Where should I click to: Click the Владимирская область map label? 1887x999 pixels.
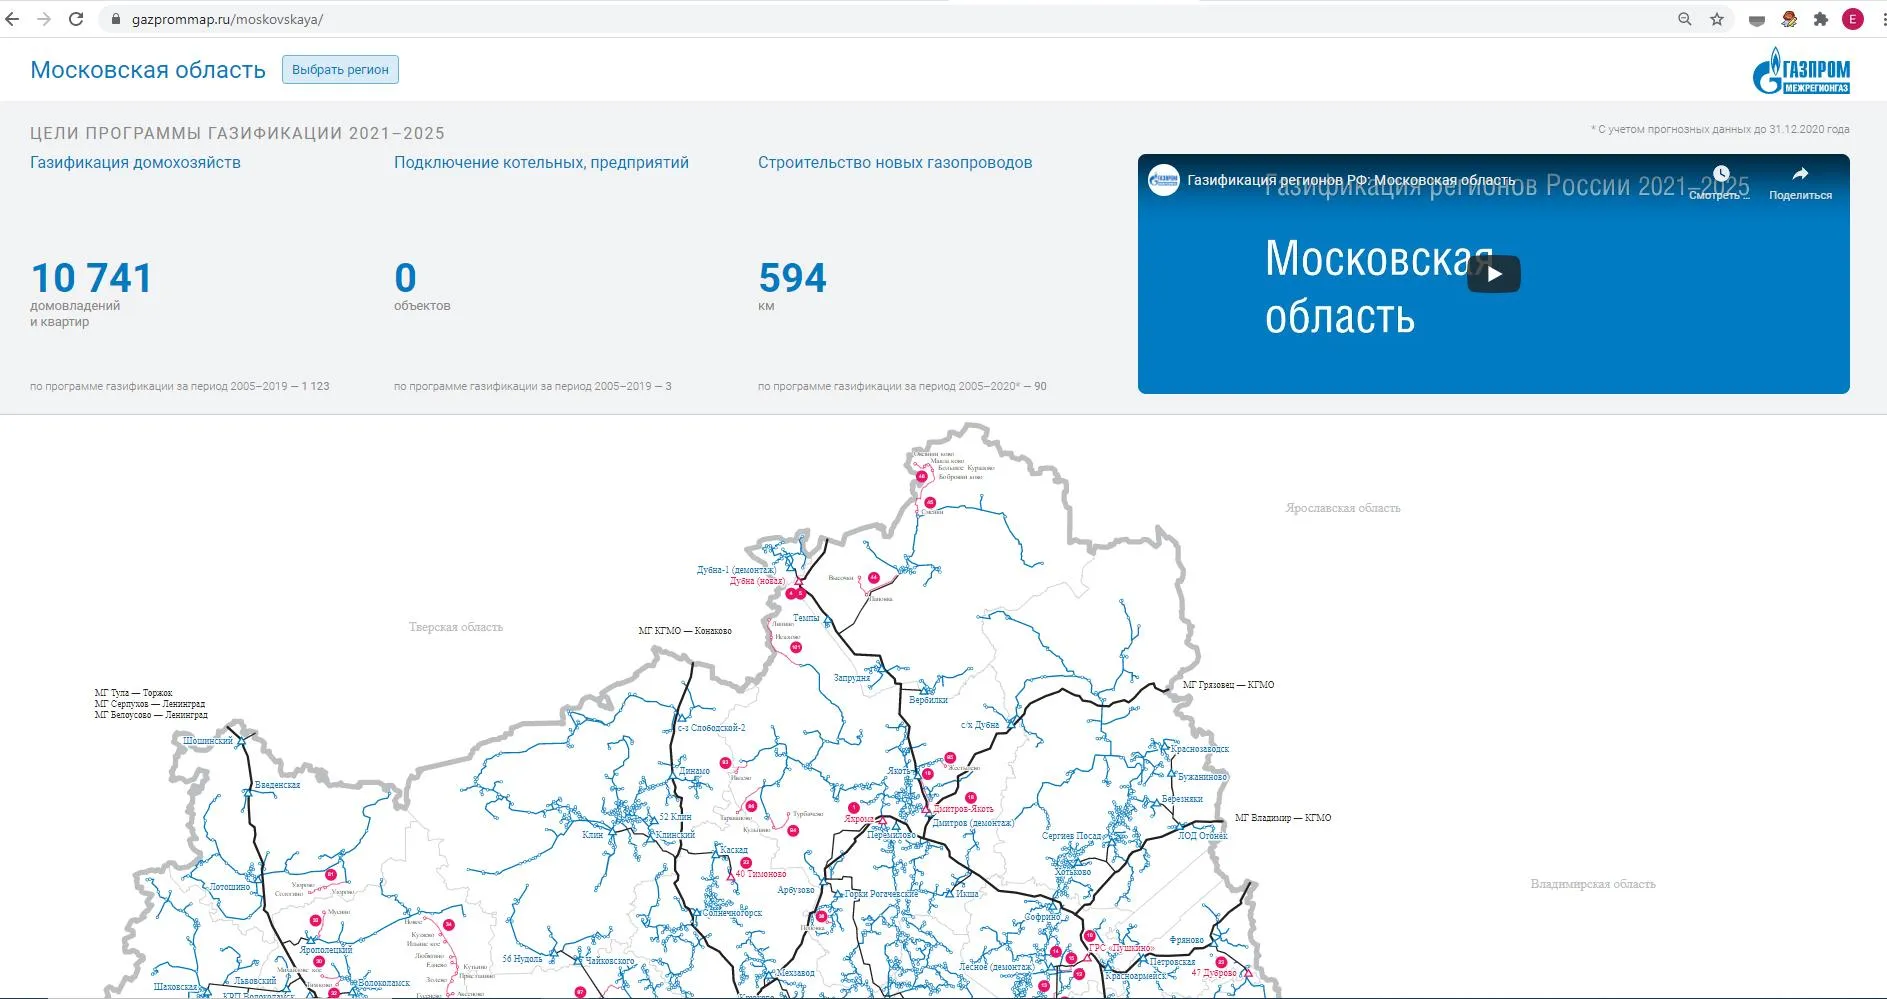[1593, 884]
